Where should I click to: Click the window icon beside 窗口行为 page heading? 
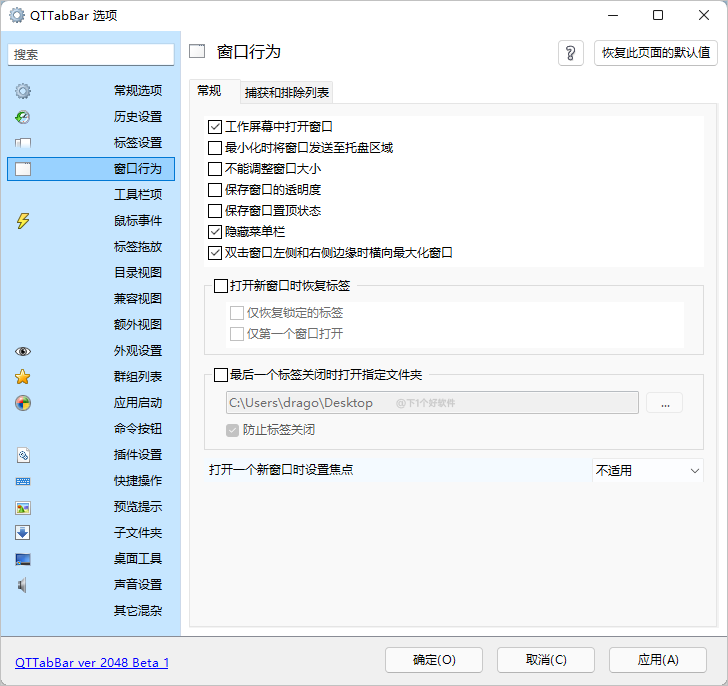[197, 52]
